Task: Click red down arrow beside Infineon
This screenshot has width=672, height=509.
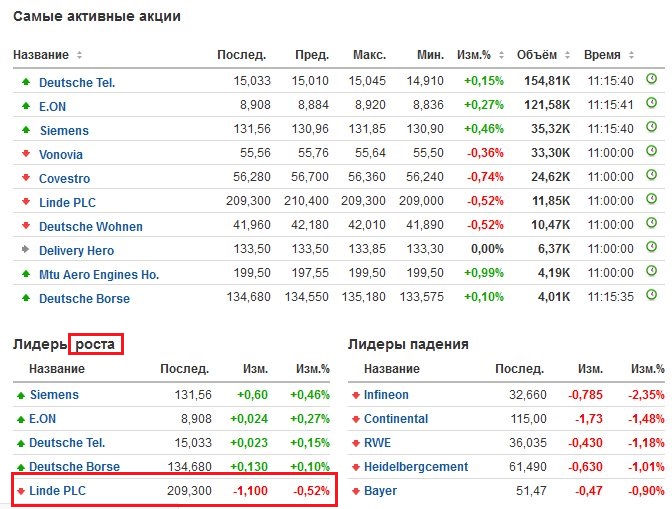Action: click(x=356, y=395)
